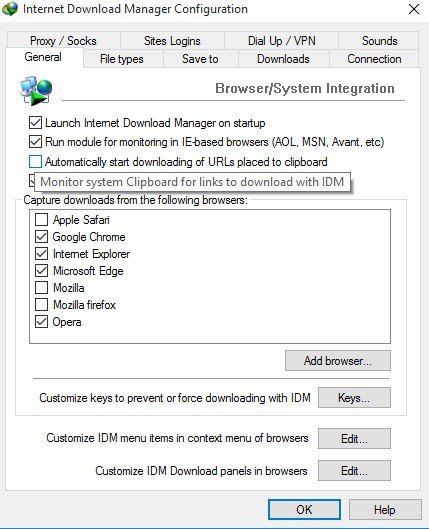The height and width of the screenshot is (529, 429).
Task: Go to the Sounds tab
Action: coord(379,41)
